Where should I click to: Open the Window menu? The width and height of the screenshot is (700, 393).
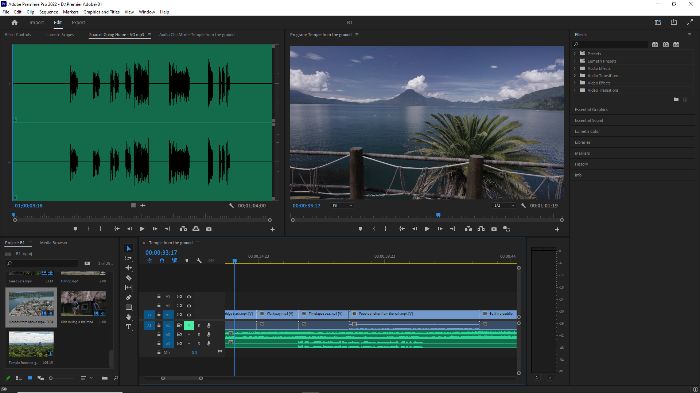coord(146,12)
